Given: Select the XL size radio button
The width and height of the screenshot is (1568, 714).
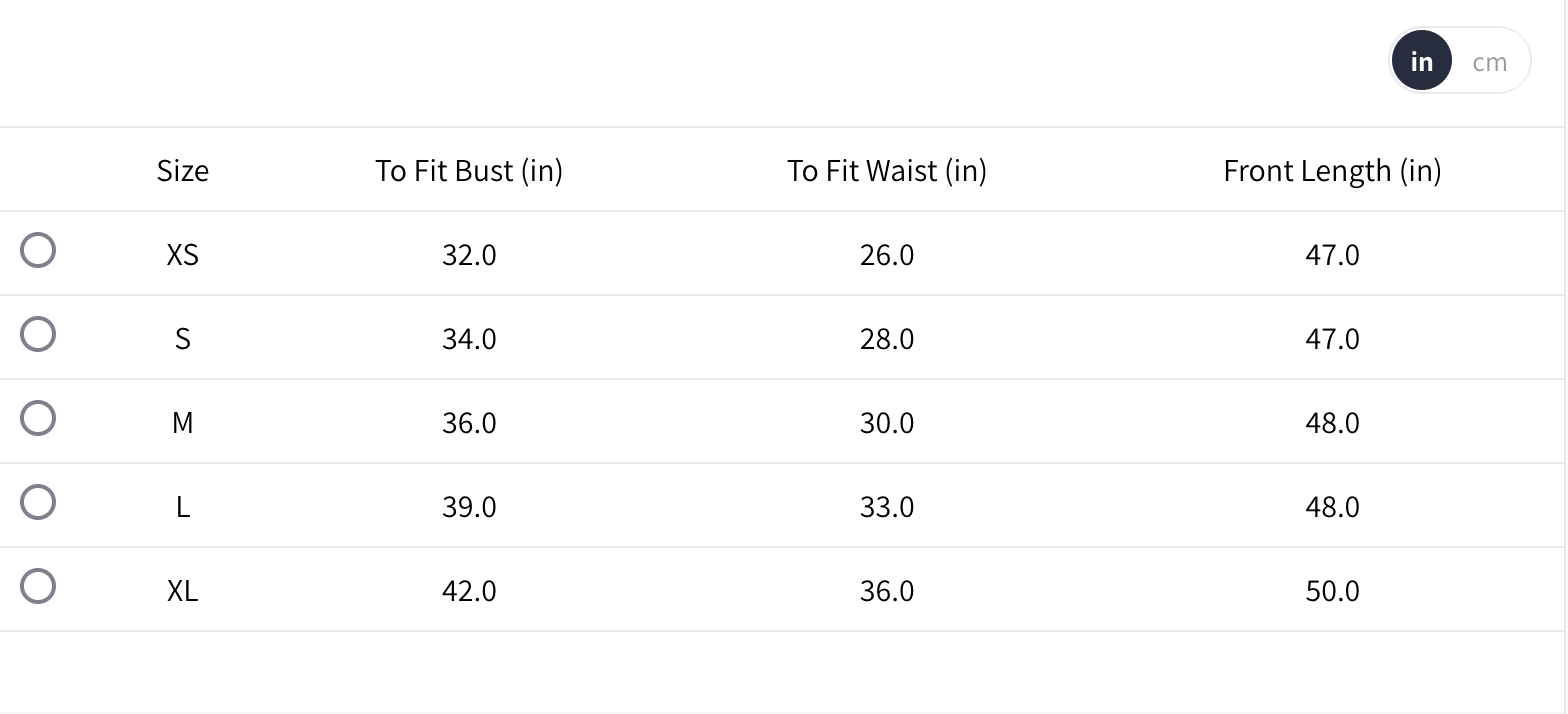Looking at the screenshot, I should (38, 586).
